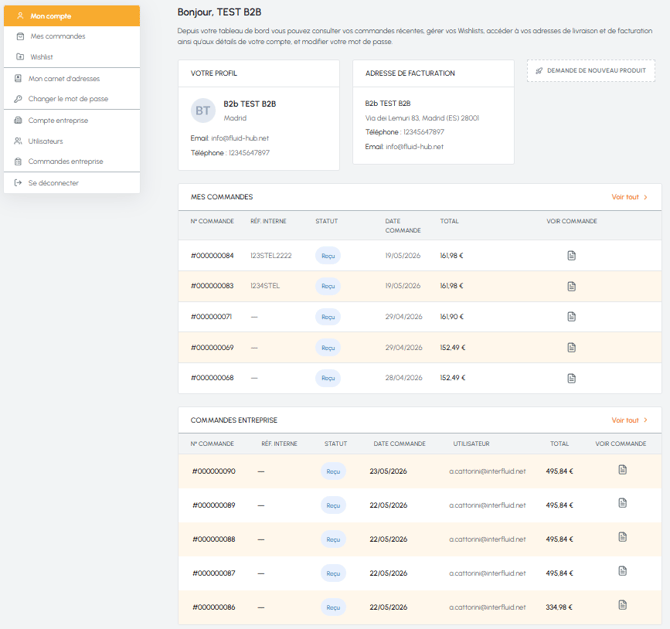Click order number #000000089
This screenshot has width=670, height=629.
(214, 505)
